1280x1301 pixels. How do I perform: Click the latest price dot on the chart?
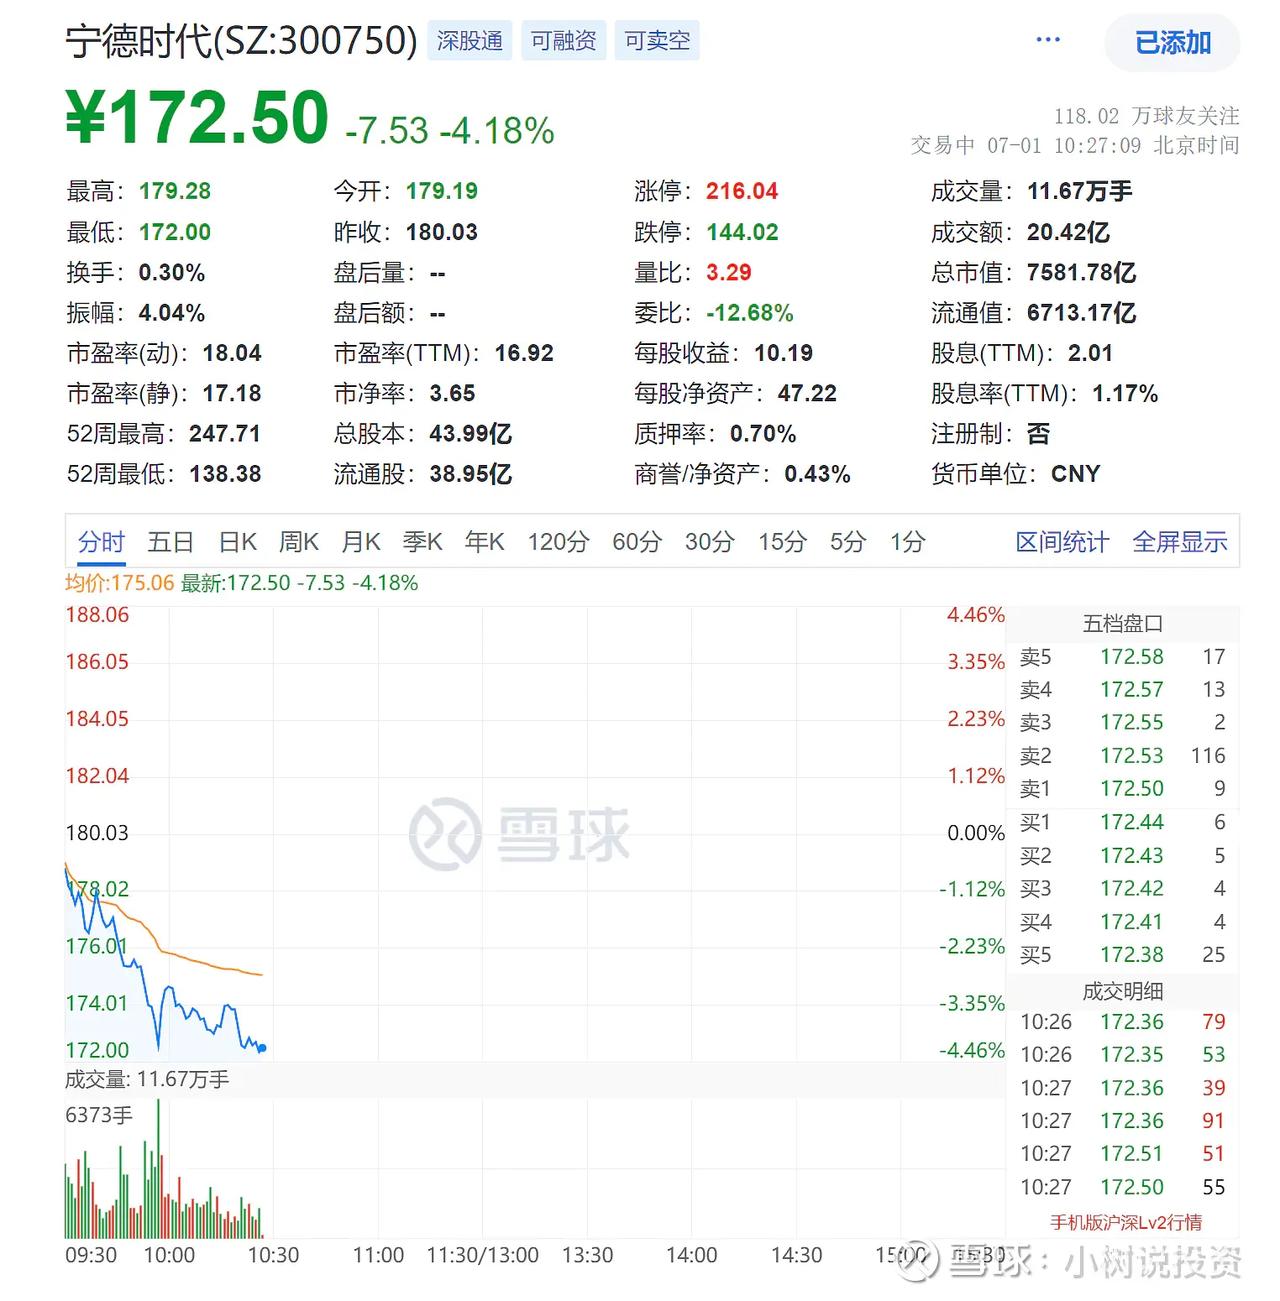point(262,1048)
